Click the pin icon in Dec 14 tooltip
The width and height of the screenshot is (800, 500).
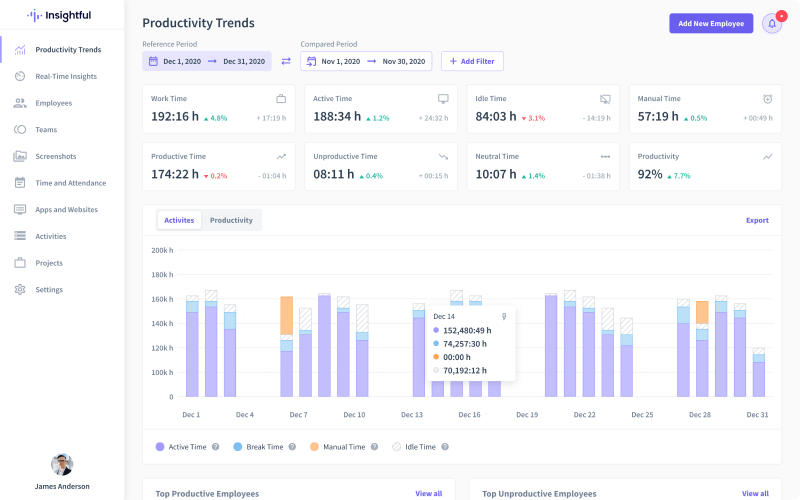tap(504, 317)
